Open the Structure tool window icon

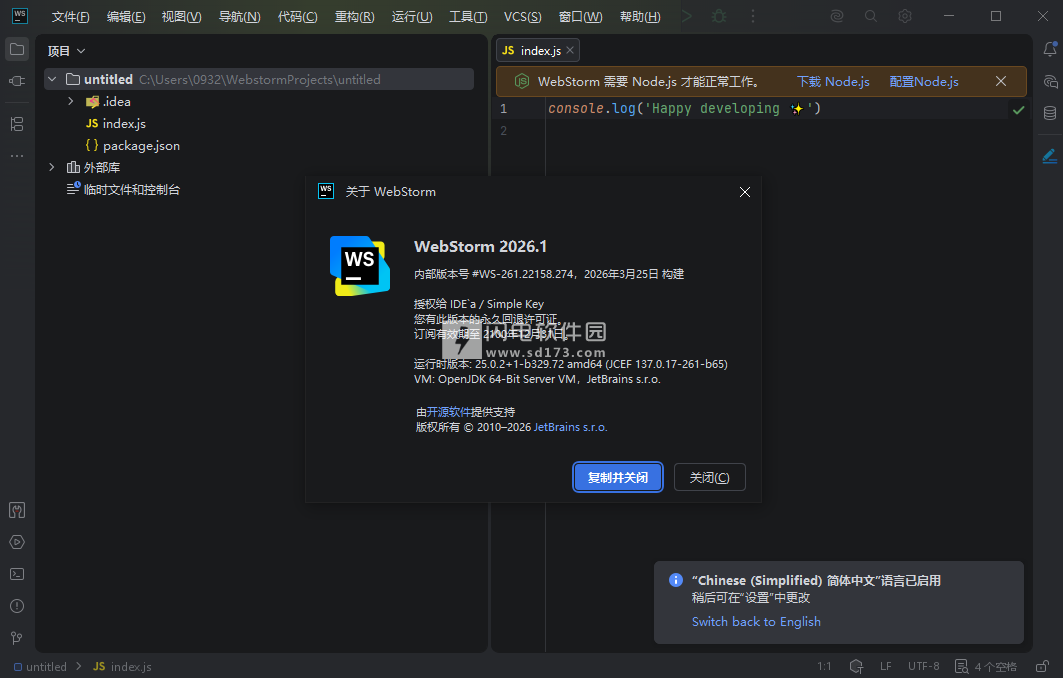click(x=16, y=124)
